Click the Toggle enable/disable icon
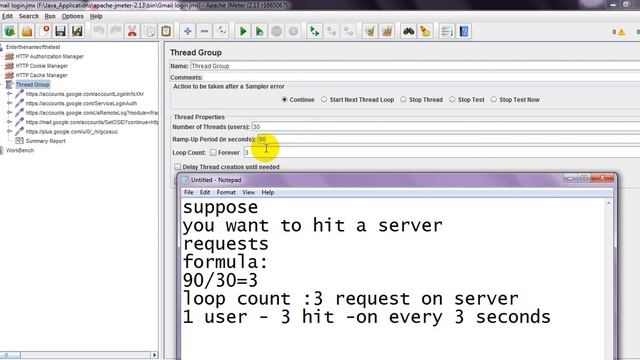The image size is (640, 360). pyautogui.click(x=221, y=31)
